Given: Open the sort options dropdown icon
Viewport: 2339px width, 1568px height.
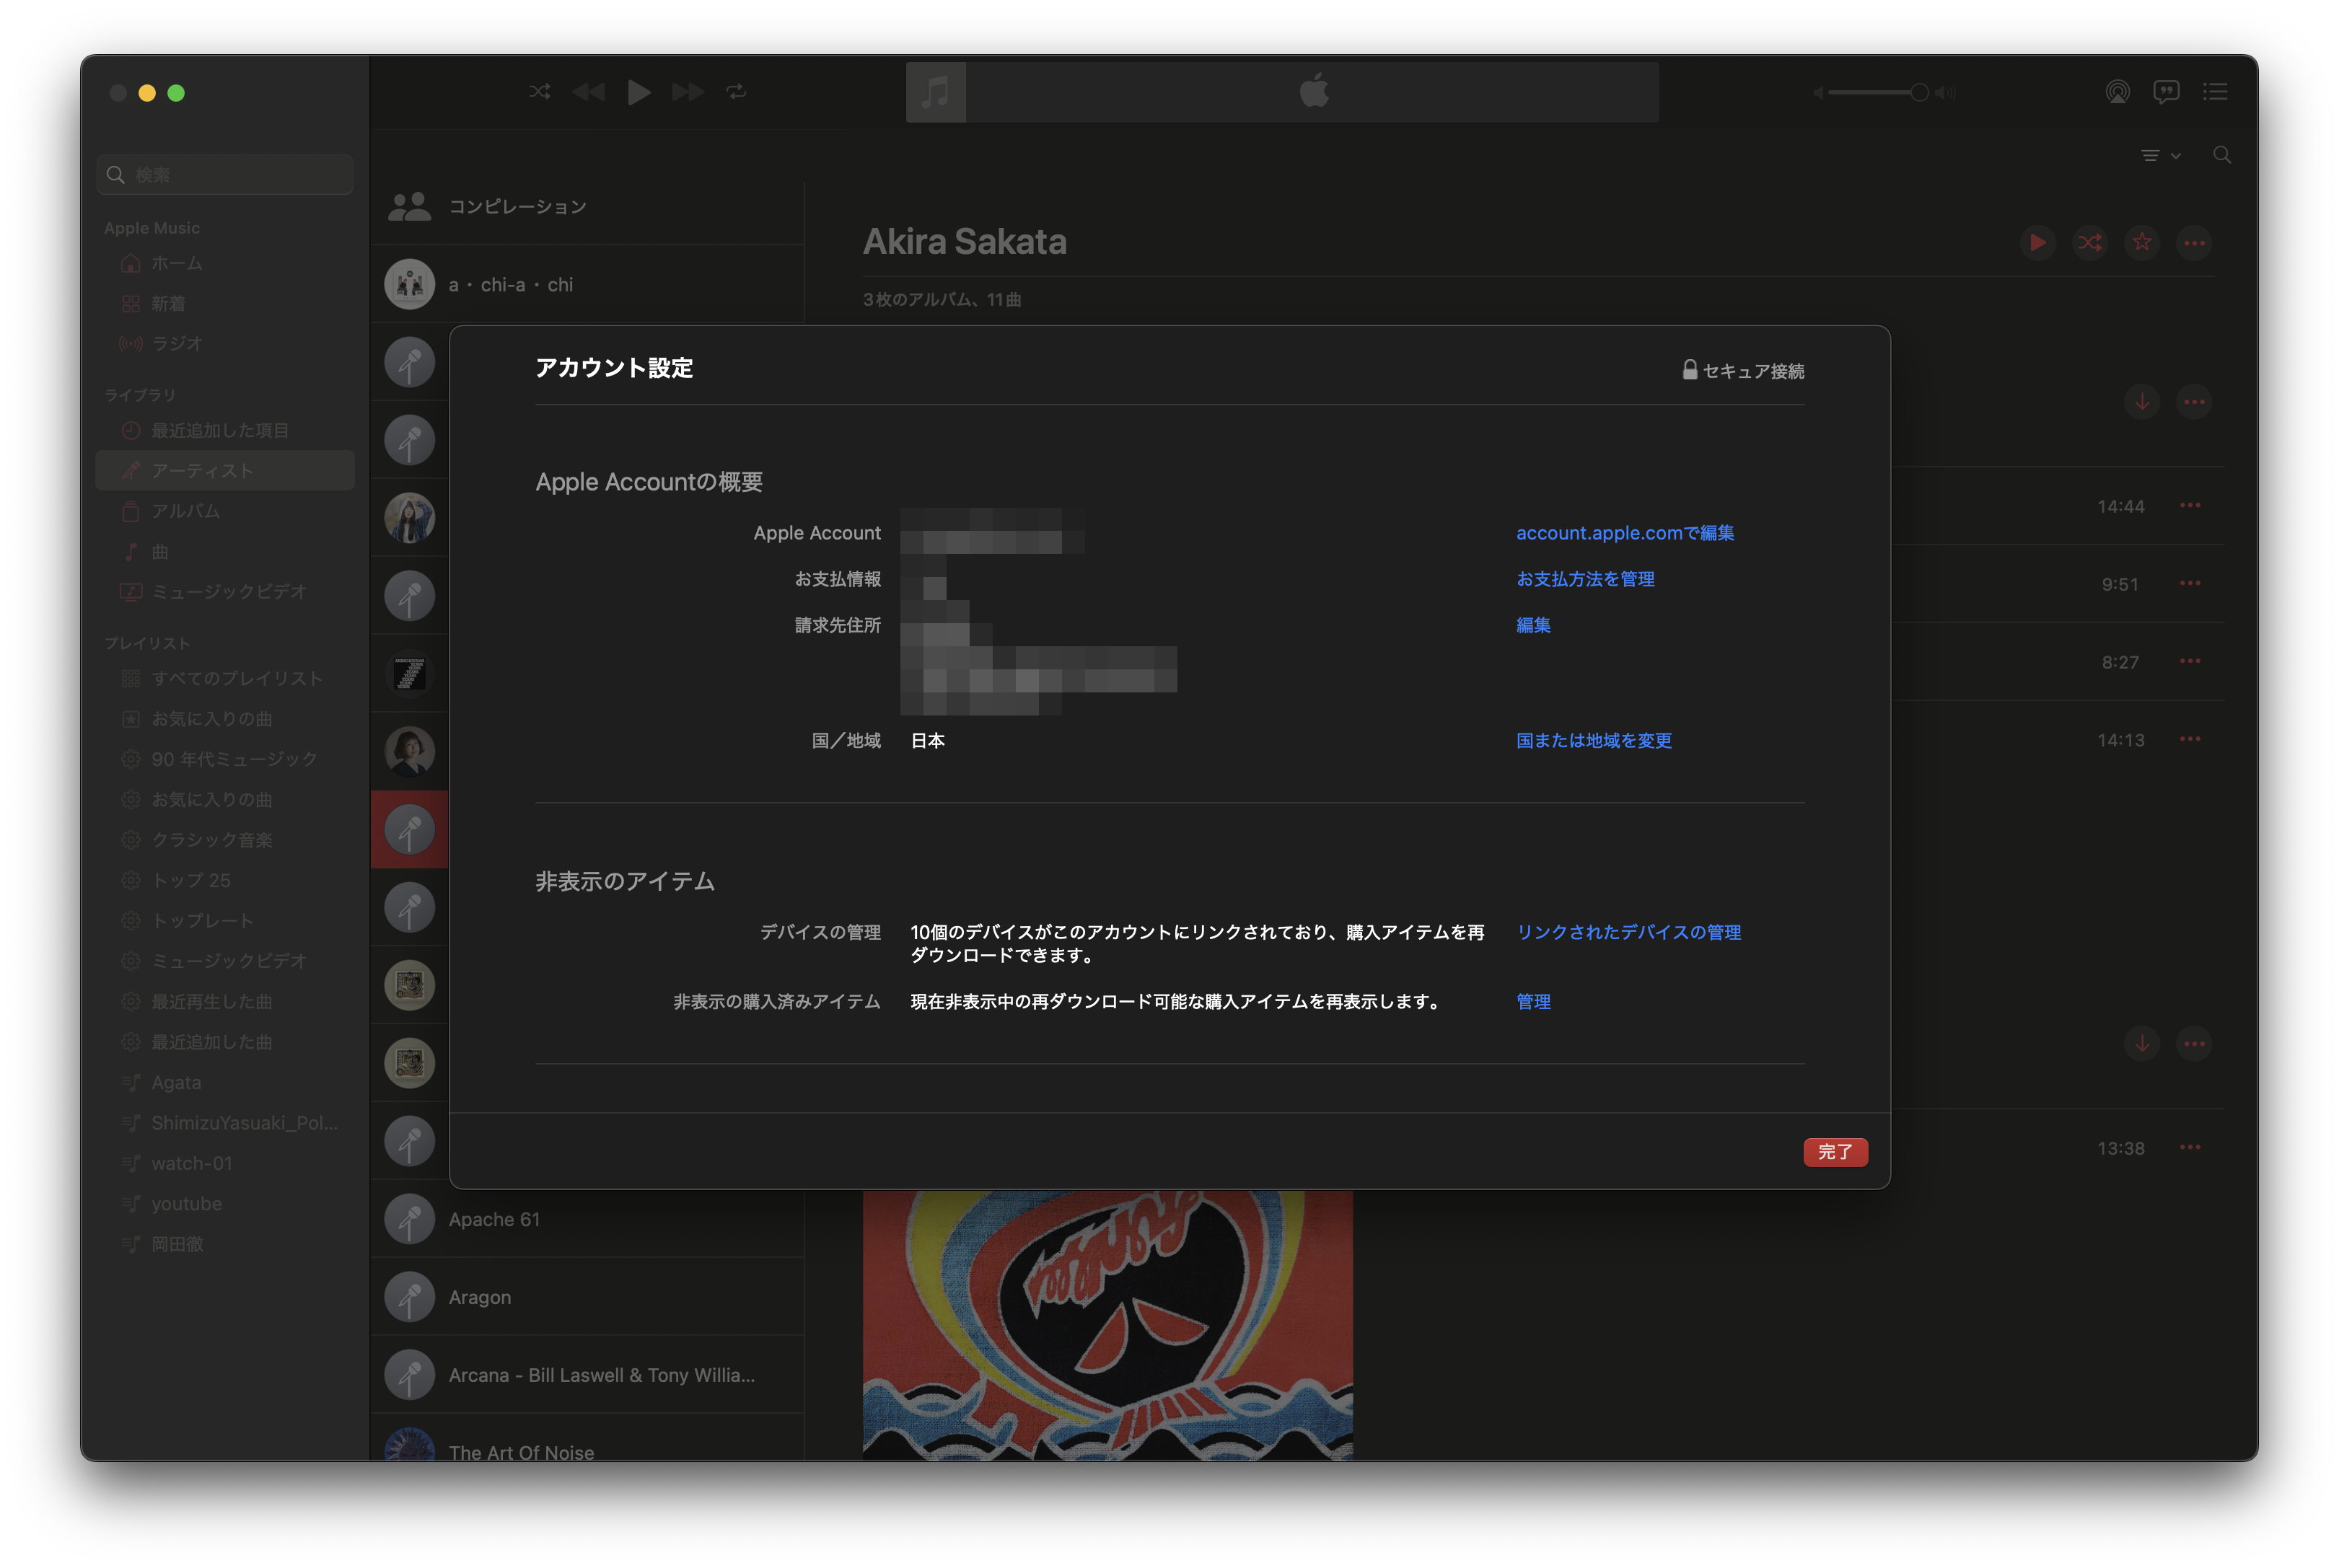Looking at the screenshot, I should tap(2159, 156).
